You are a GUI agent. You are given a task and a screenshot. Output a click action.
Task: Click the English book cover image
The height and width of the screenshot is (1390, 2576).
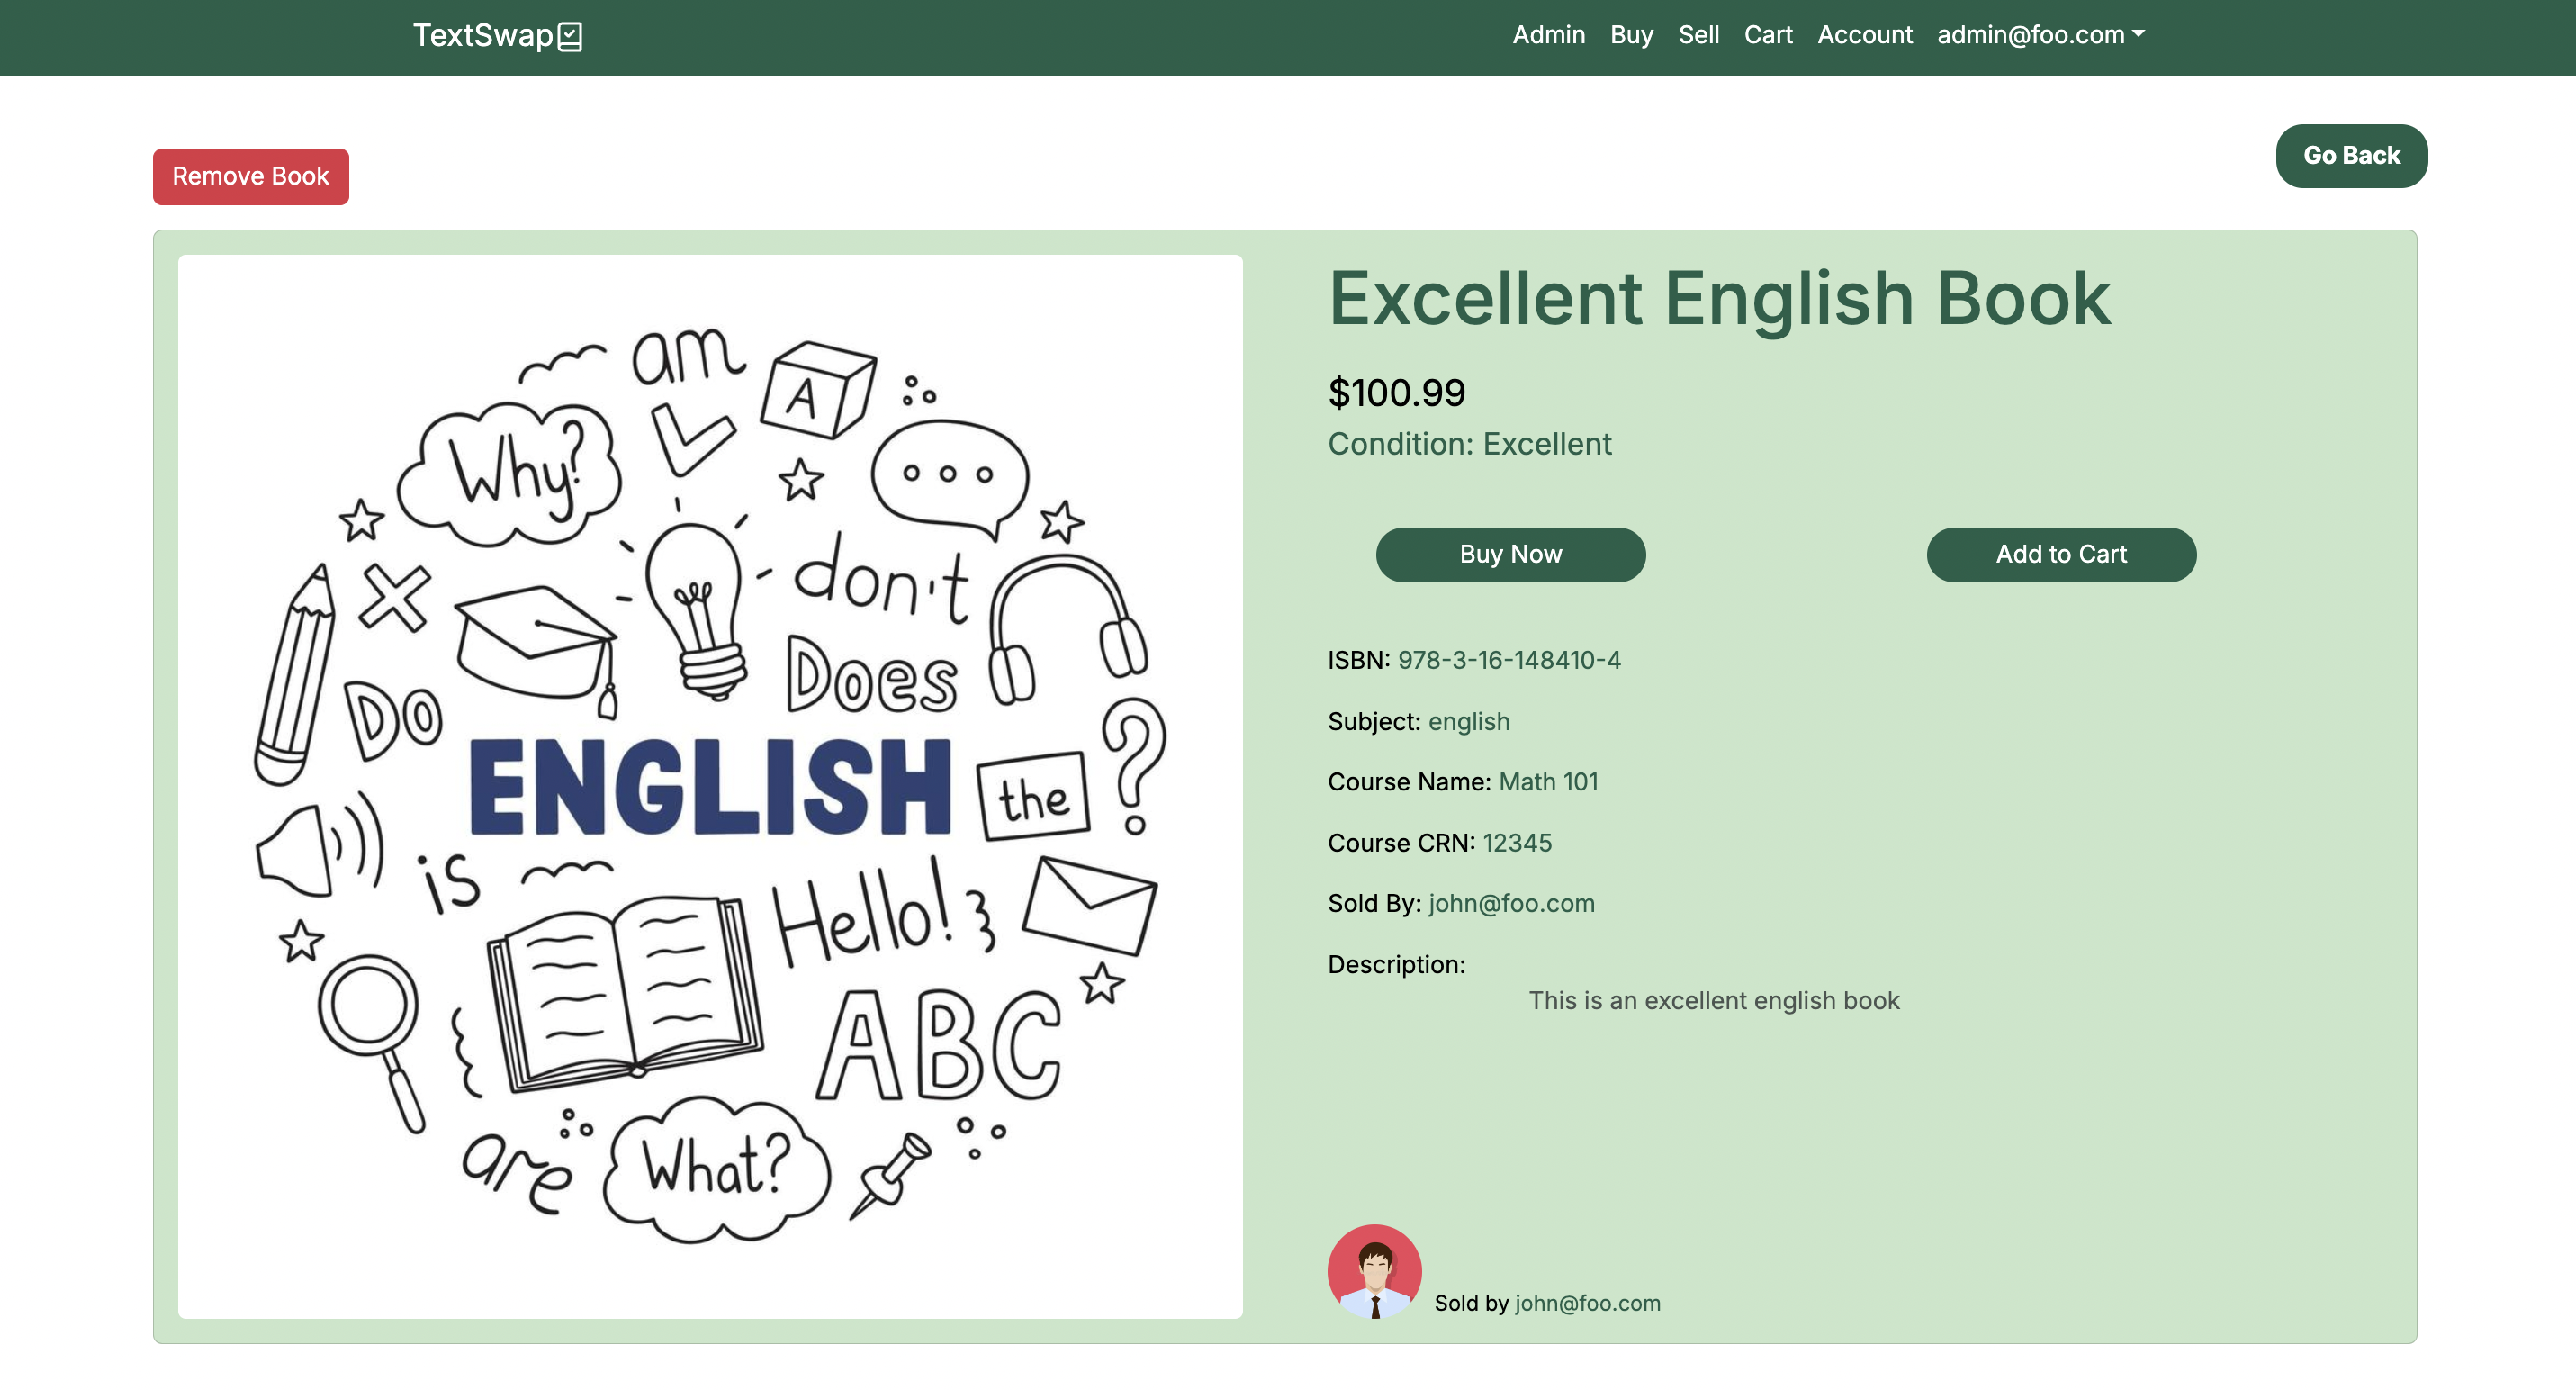point(710,786)
